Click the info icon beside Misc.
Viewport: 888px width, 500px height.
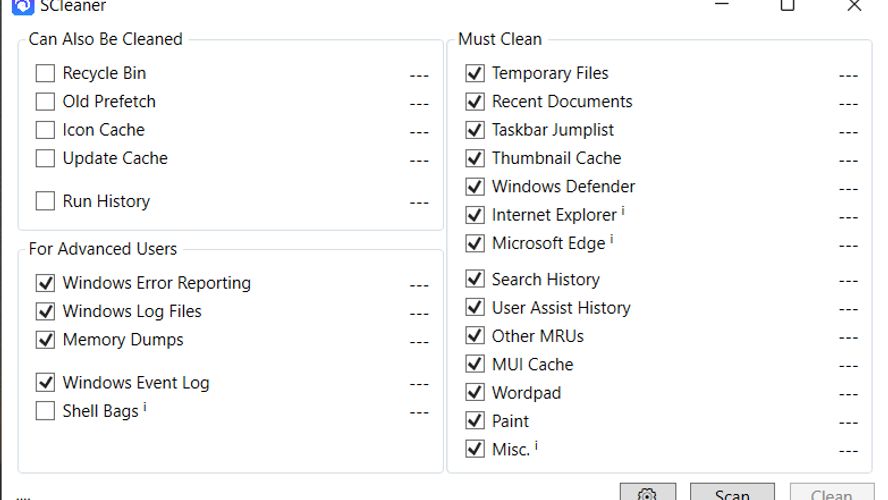[x=536, y=446]
